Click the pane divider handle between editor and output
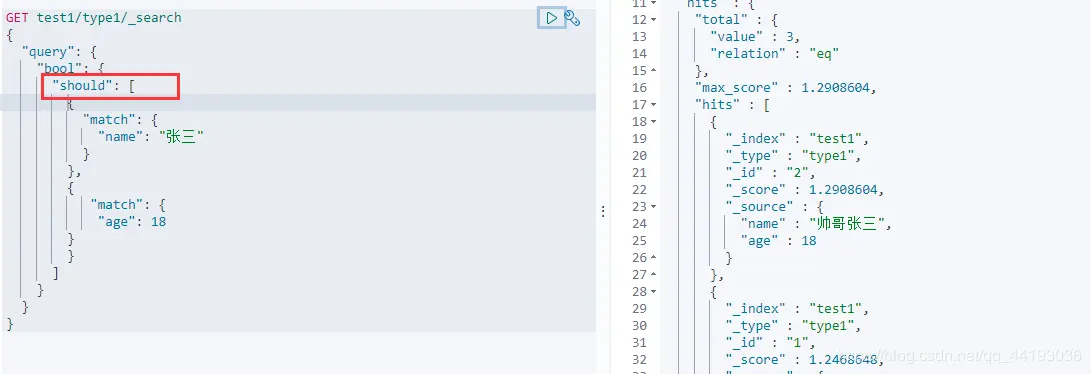Screen dimensions: 1091x374 click(603, 211)
